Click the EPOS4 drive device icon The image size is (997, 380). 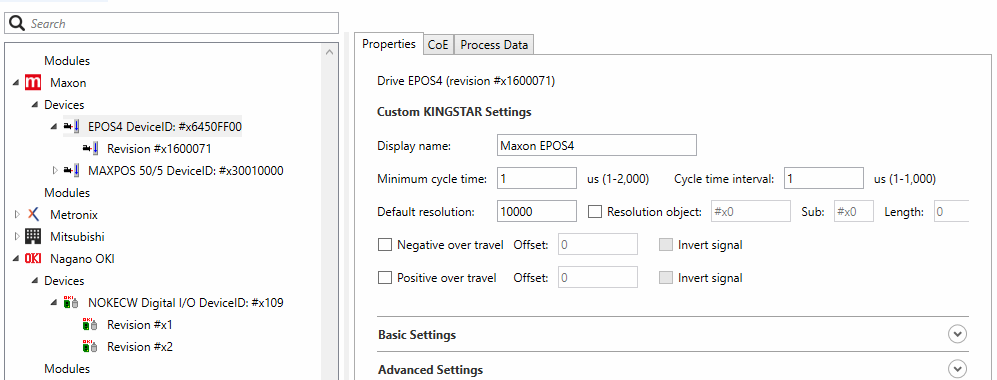(x=71, y=127)
